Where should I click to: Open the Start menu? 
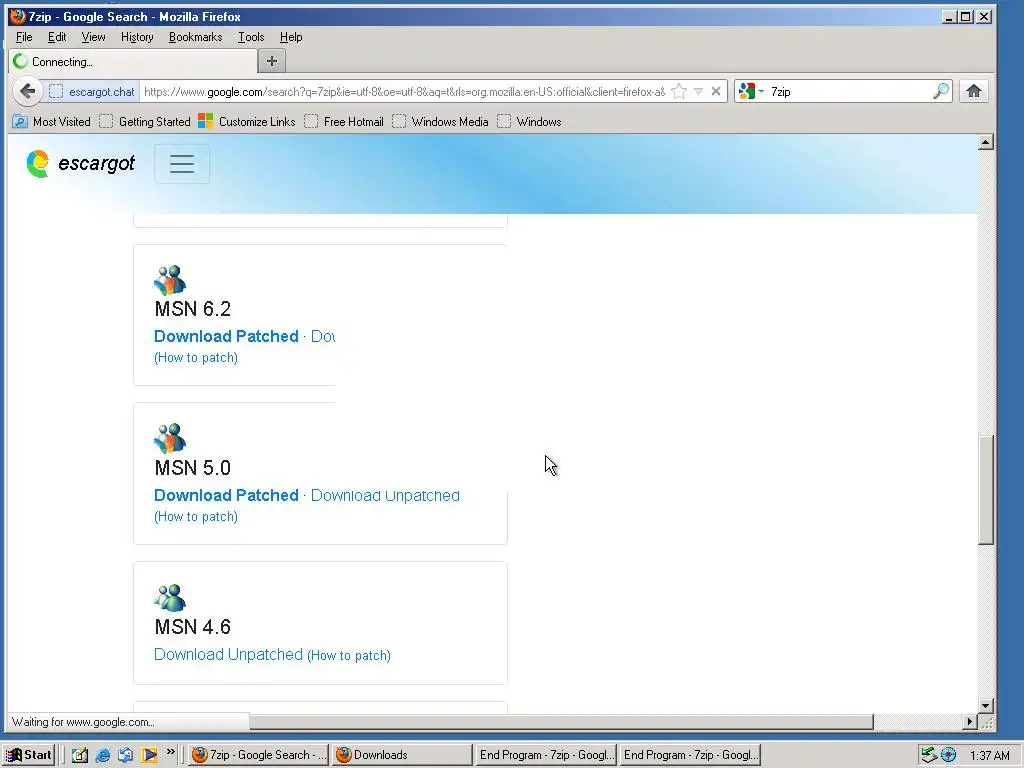(x=29, y=755)
